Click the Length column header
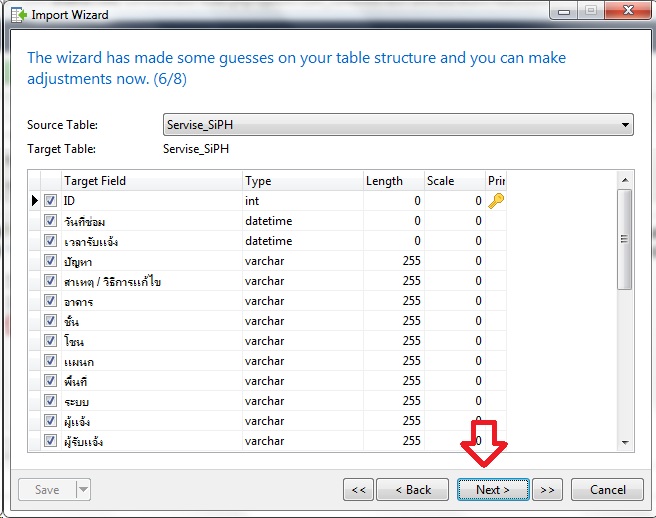 click(393, 181)
